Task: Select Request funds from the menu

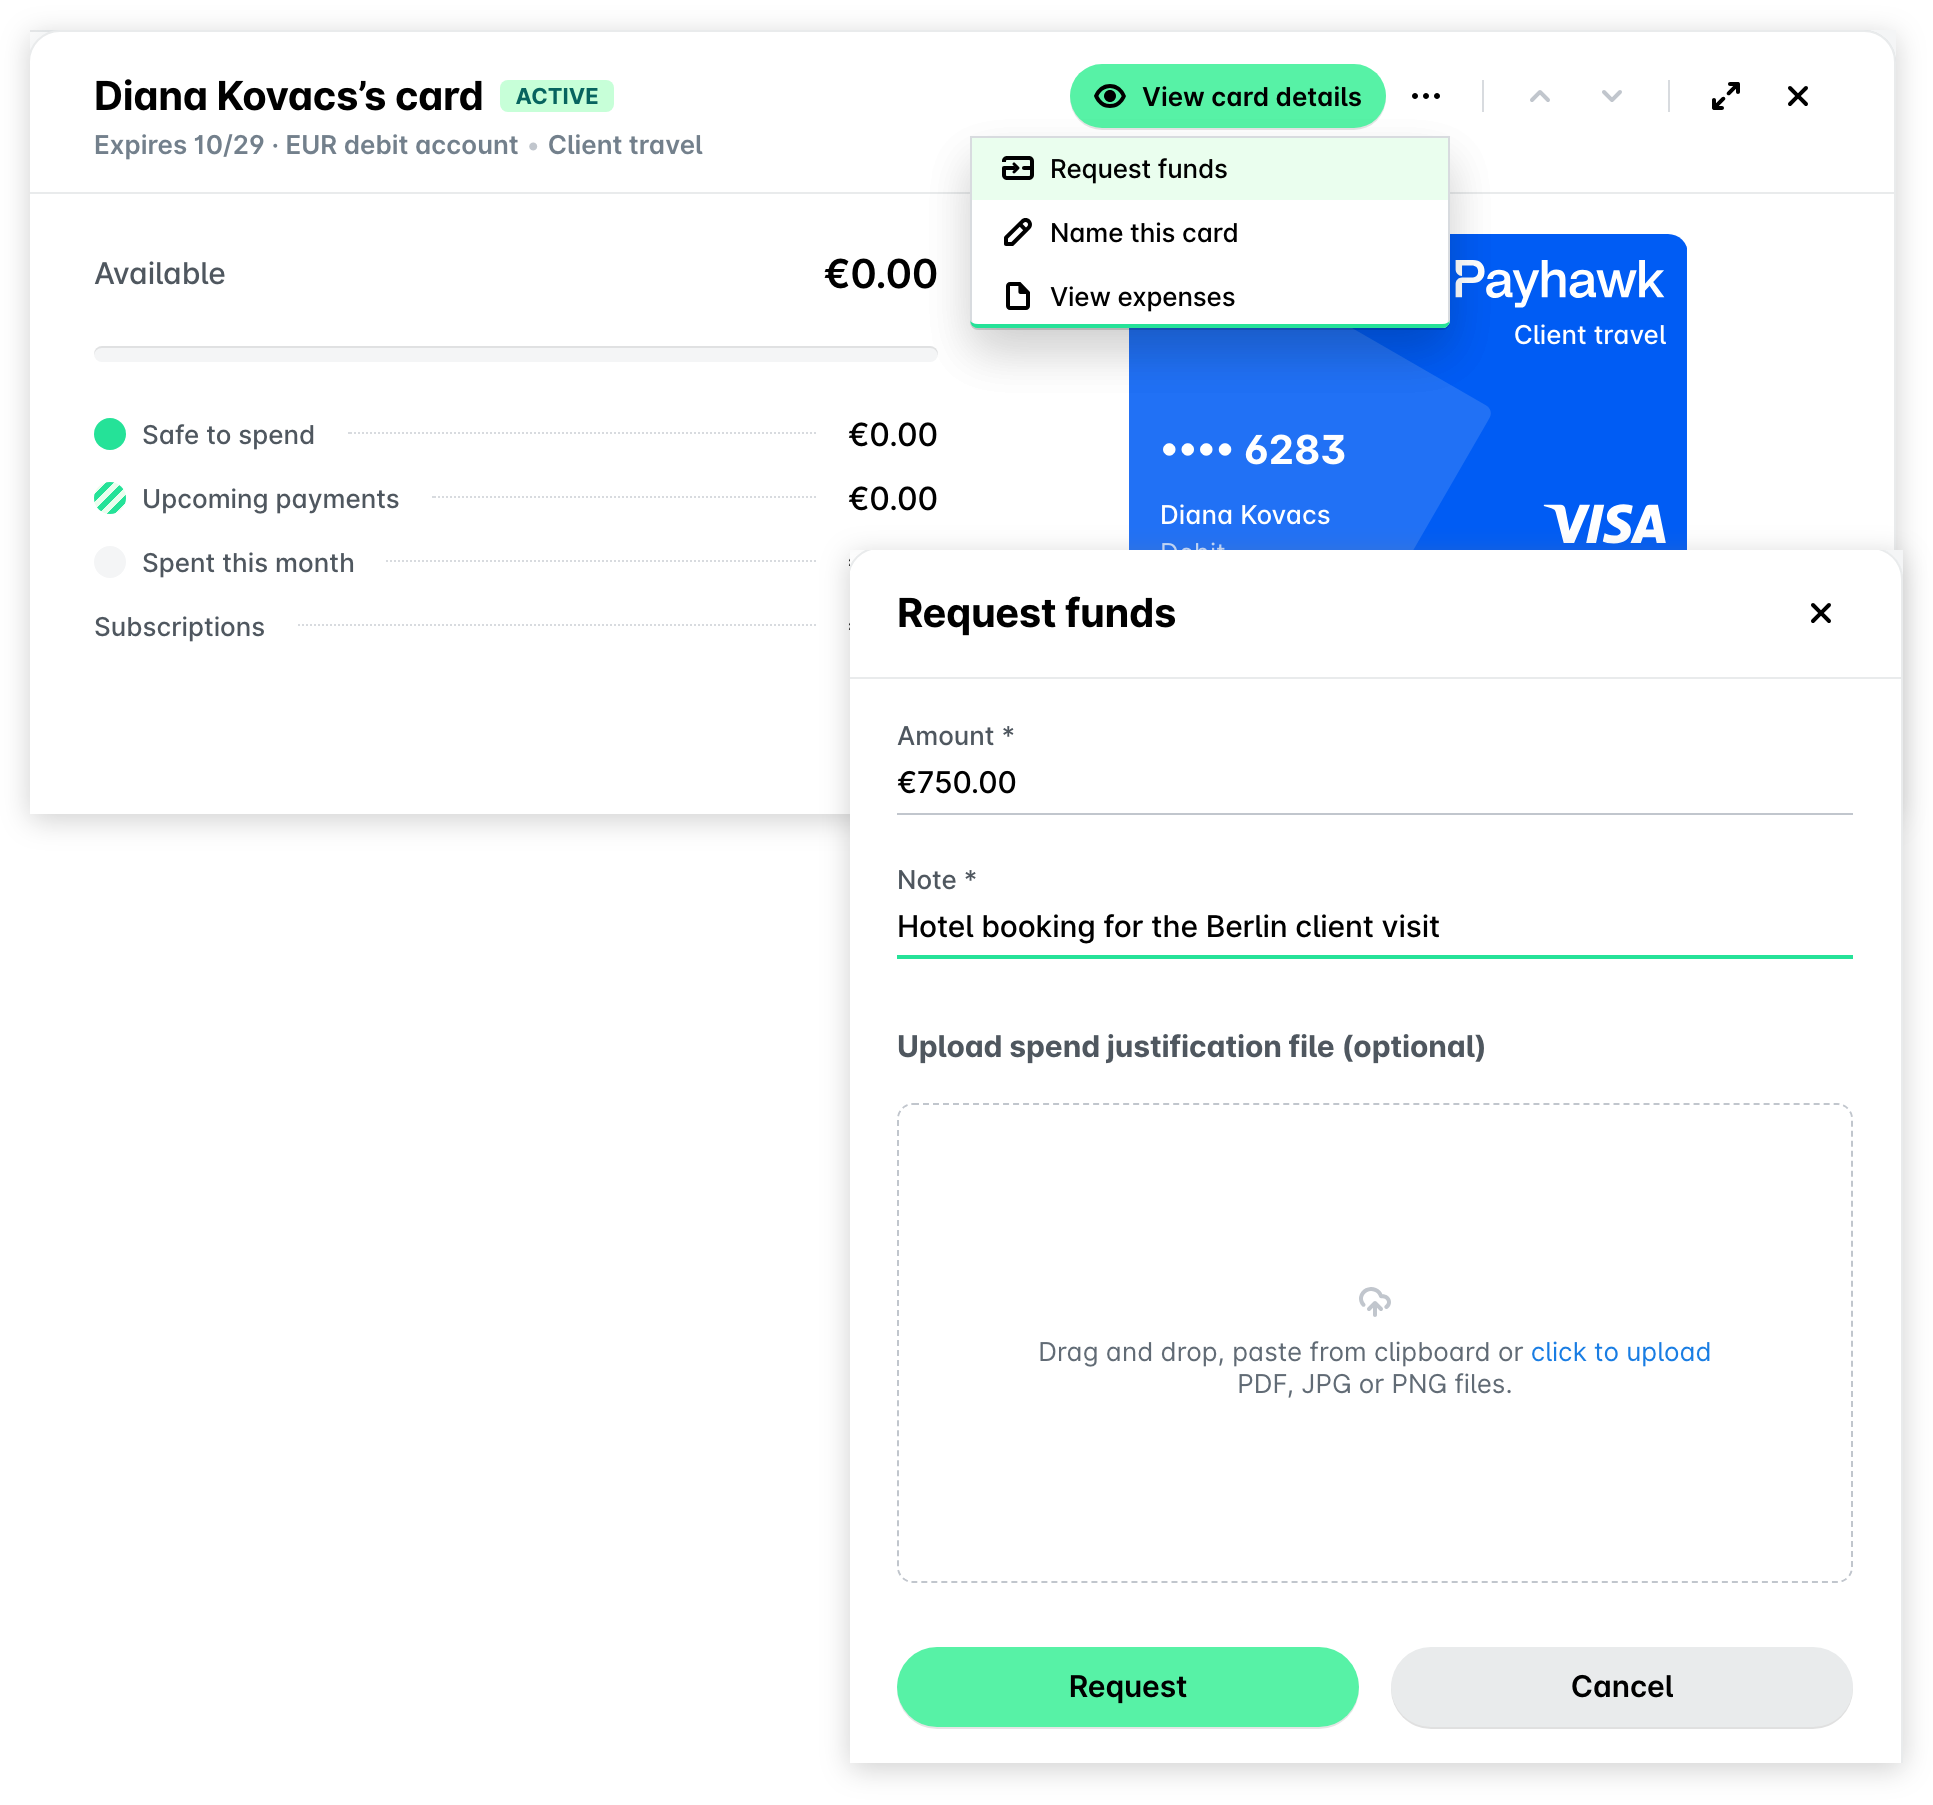Action: (1209, 169)
